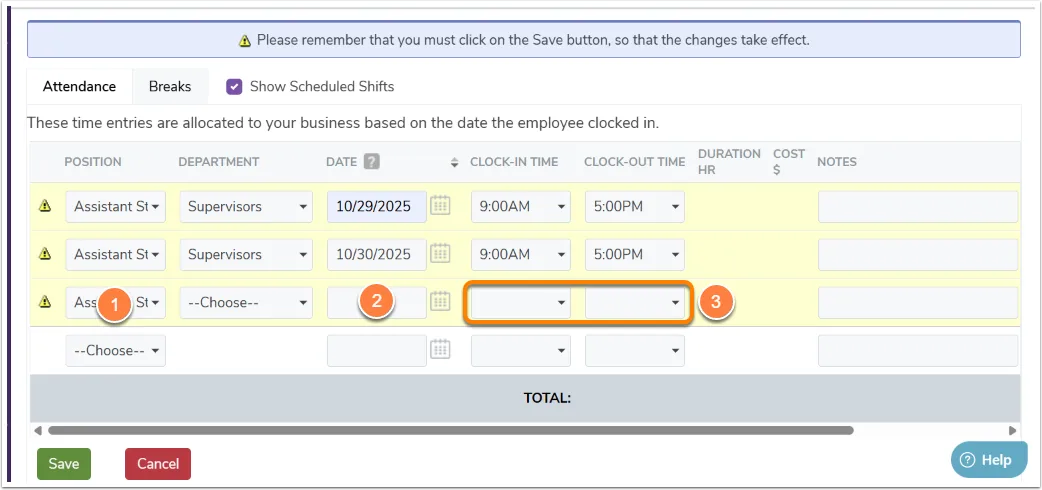Click the date field showing 10/30/2025

(x=377, y=255)
